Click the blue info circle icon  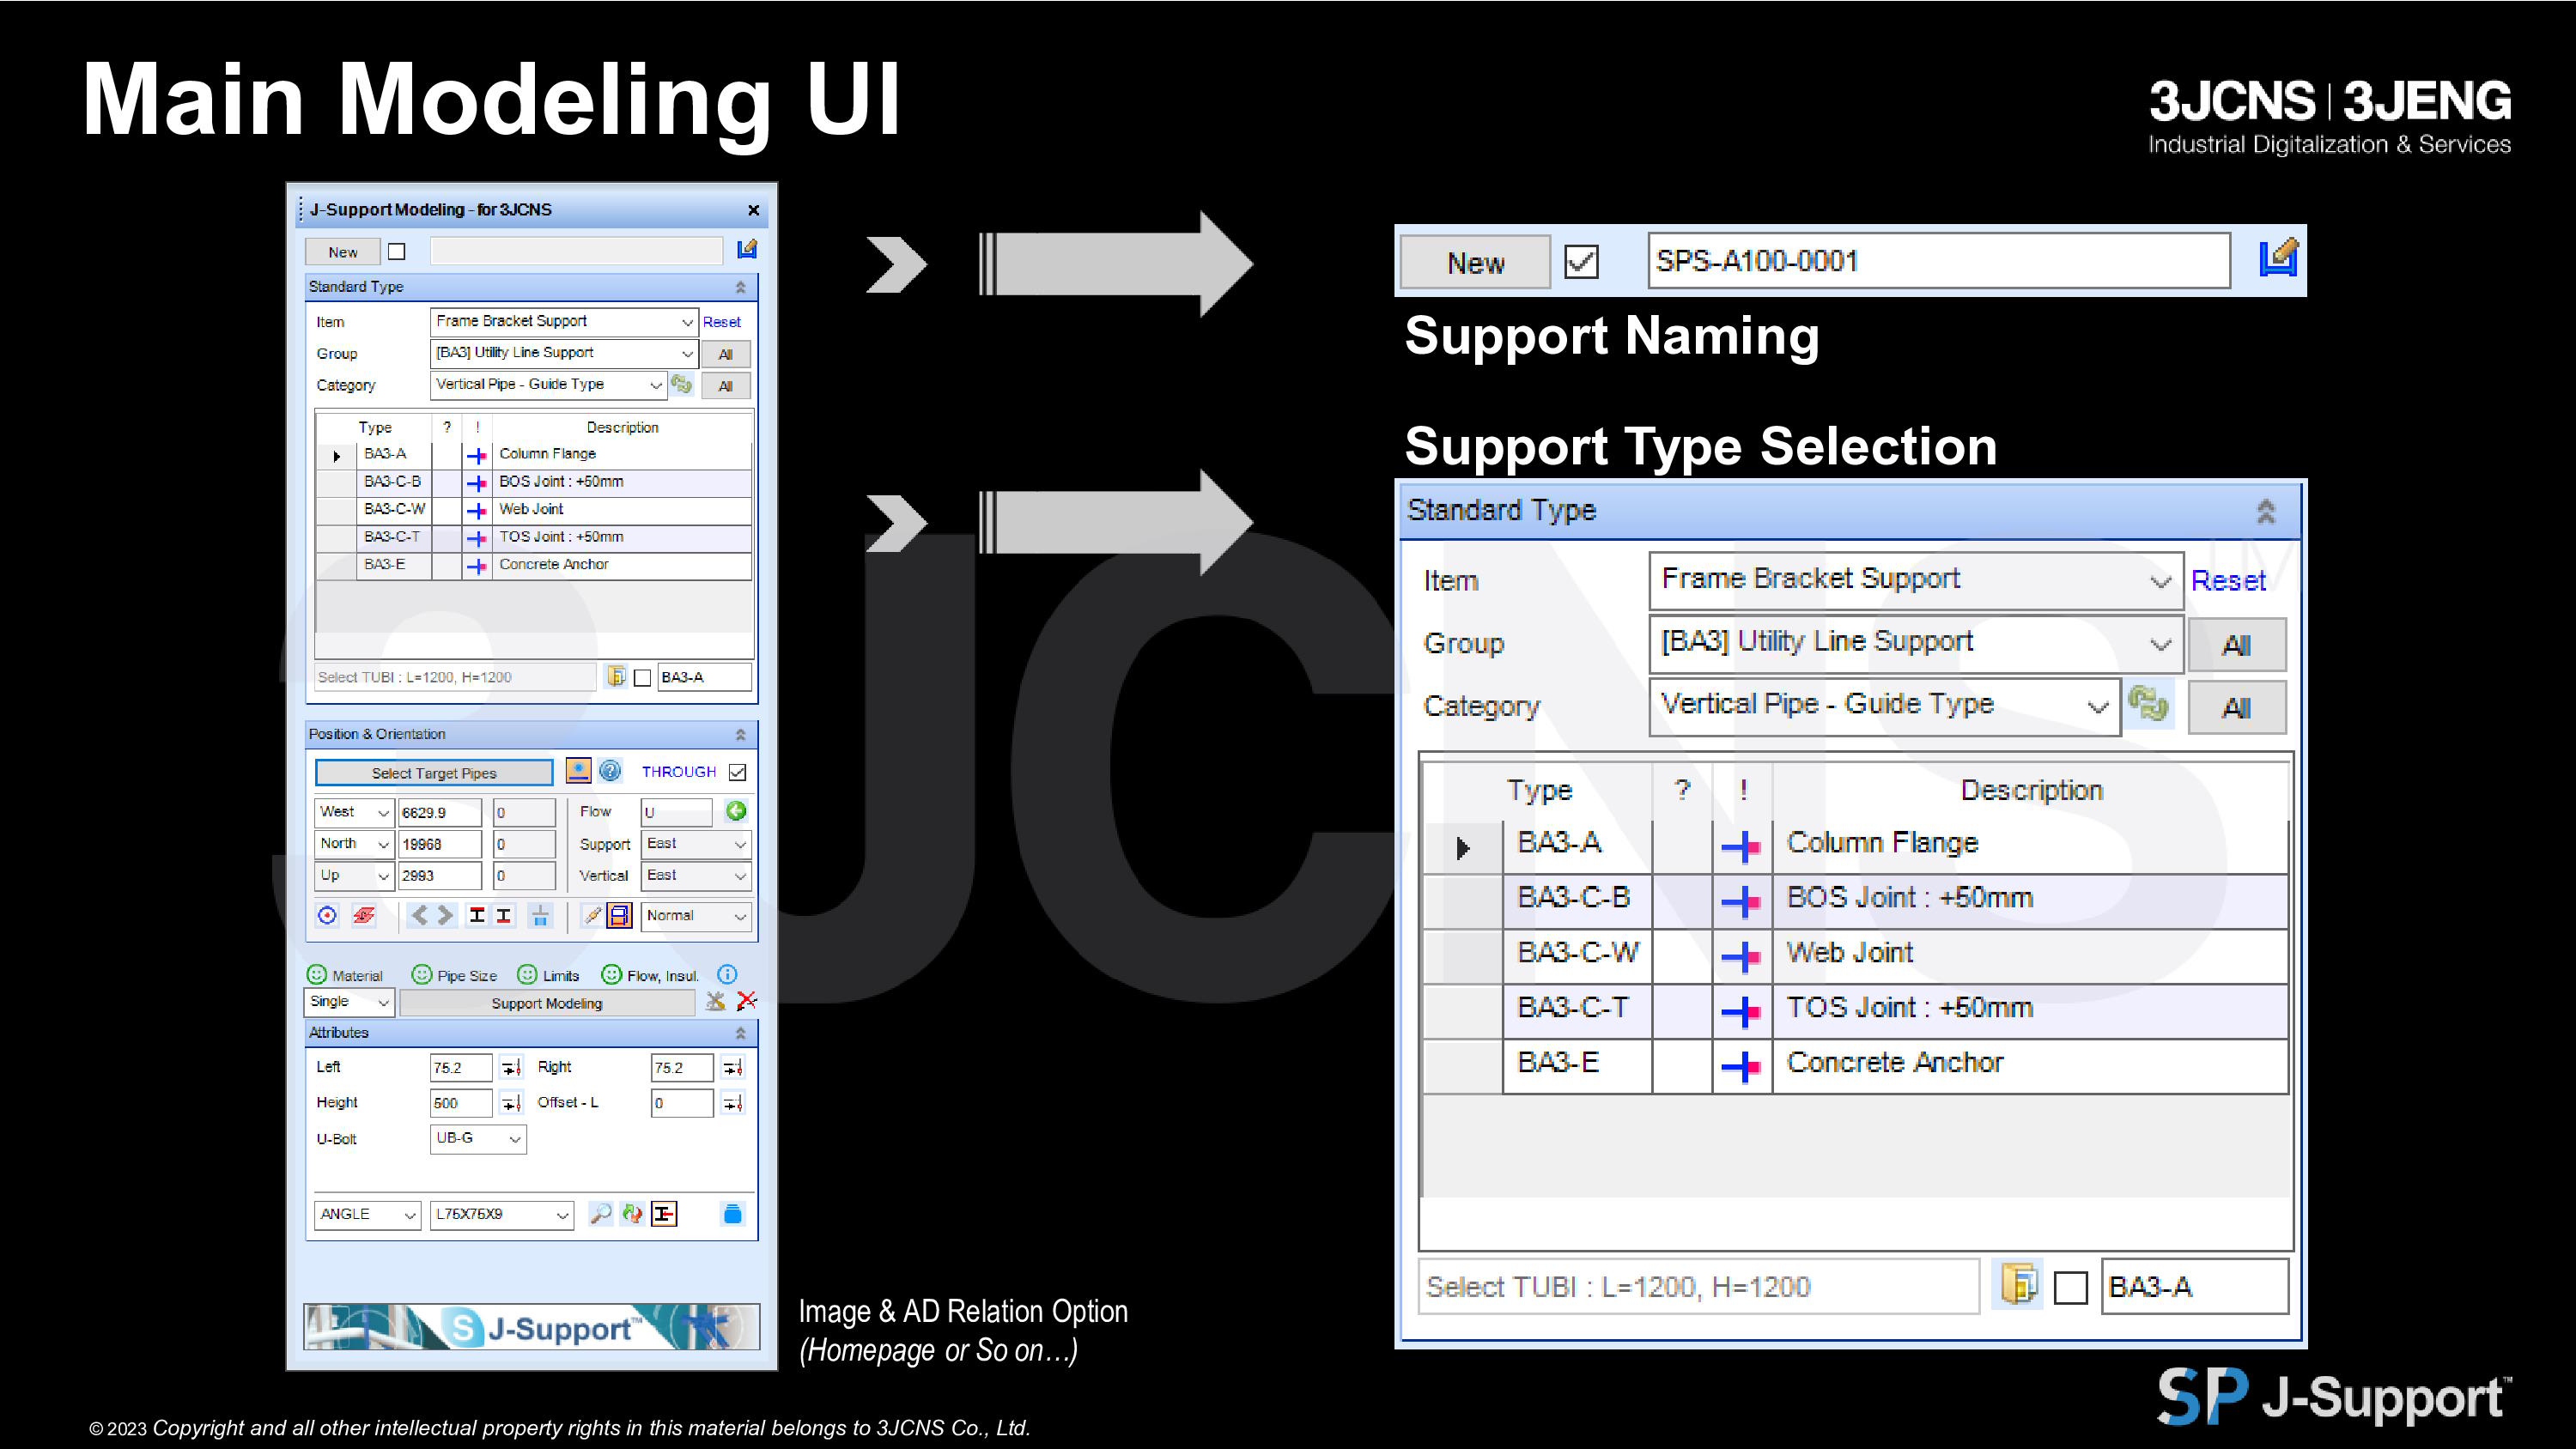point(727,975)
